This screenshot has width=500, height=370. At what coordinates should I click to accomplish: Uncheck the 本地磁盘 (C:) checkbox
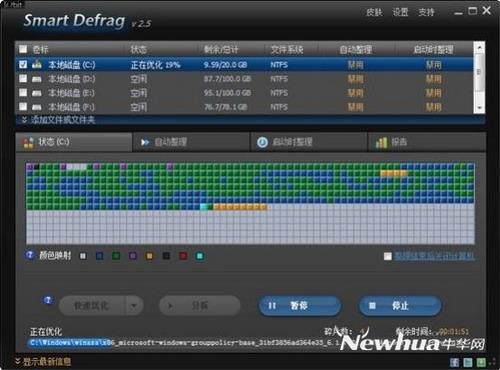[23, 64]
